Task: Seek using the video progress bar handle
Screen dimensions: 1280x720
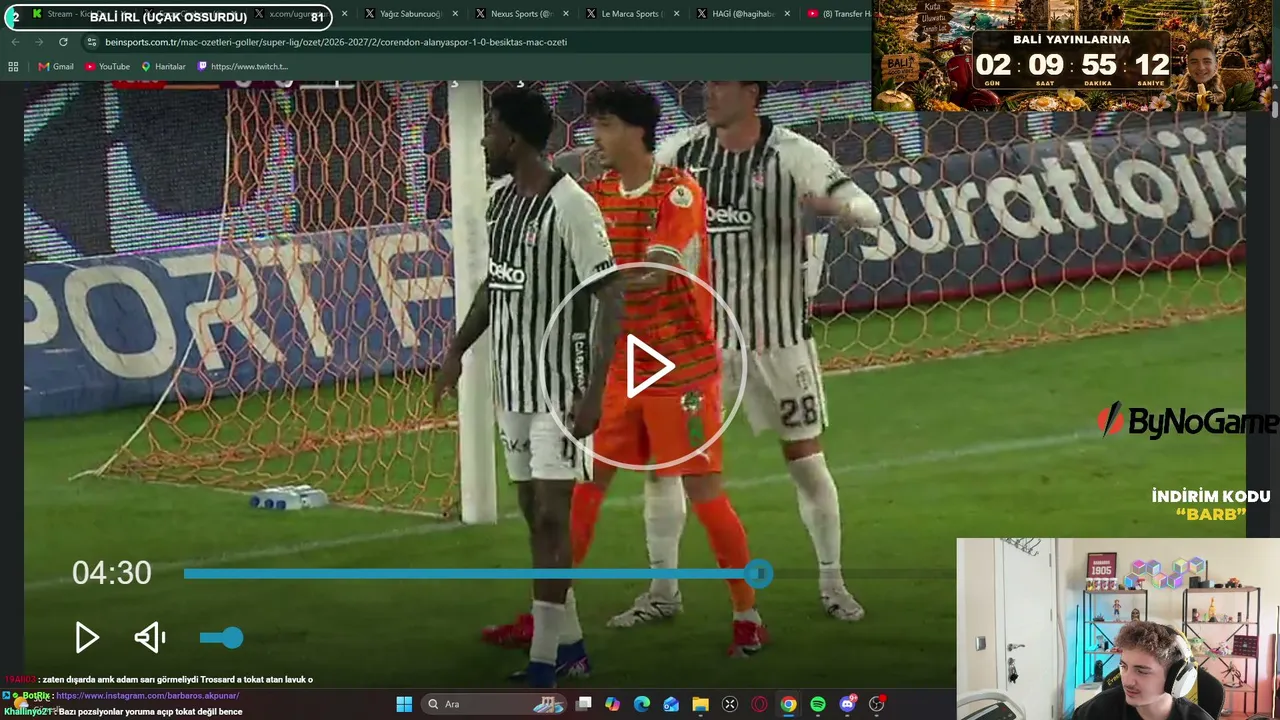Action: pyautogui.click(x=759, y=573)
